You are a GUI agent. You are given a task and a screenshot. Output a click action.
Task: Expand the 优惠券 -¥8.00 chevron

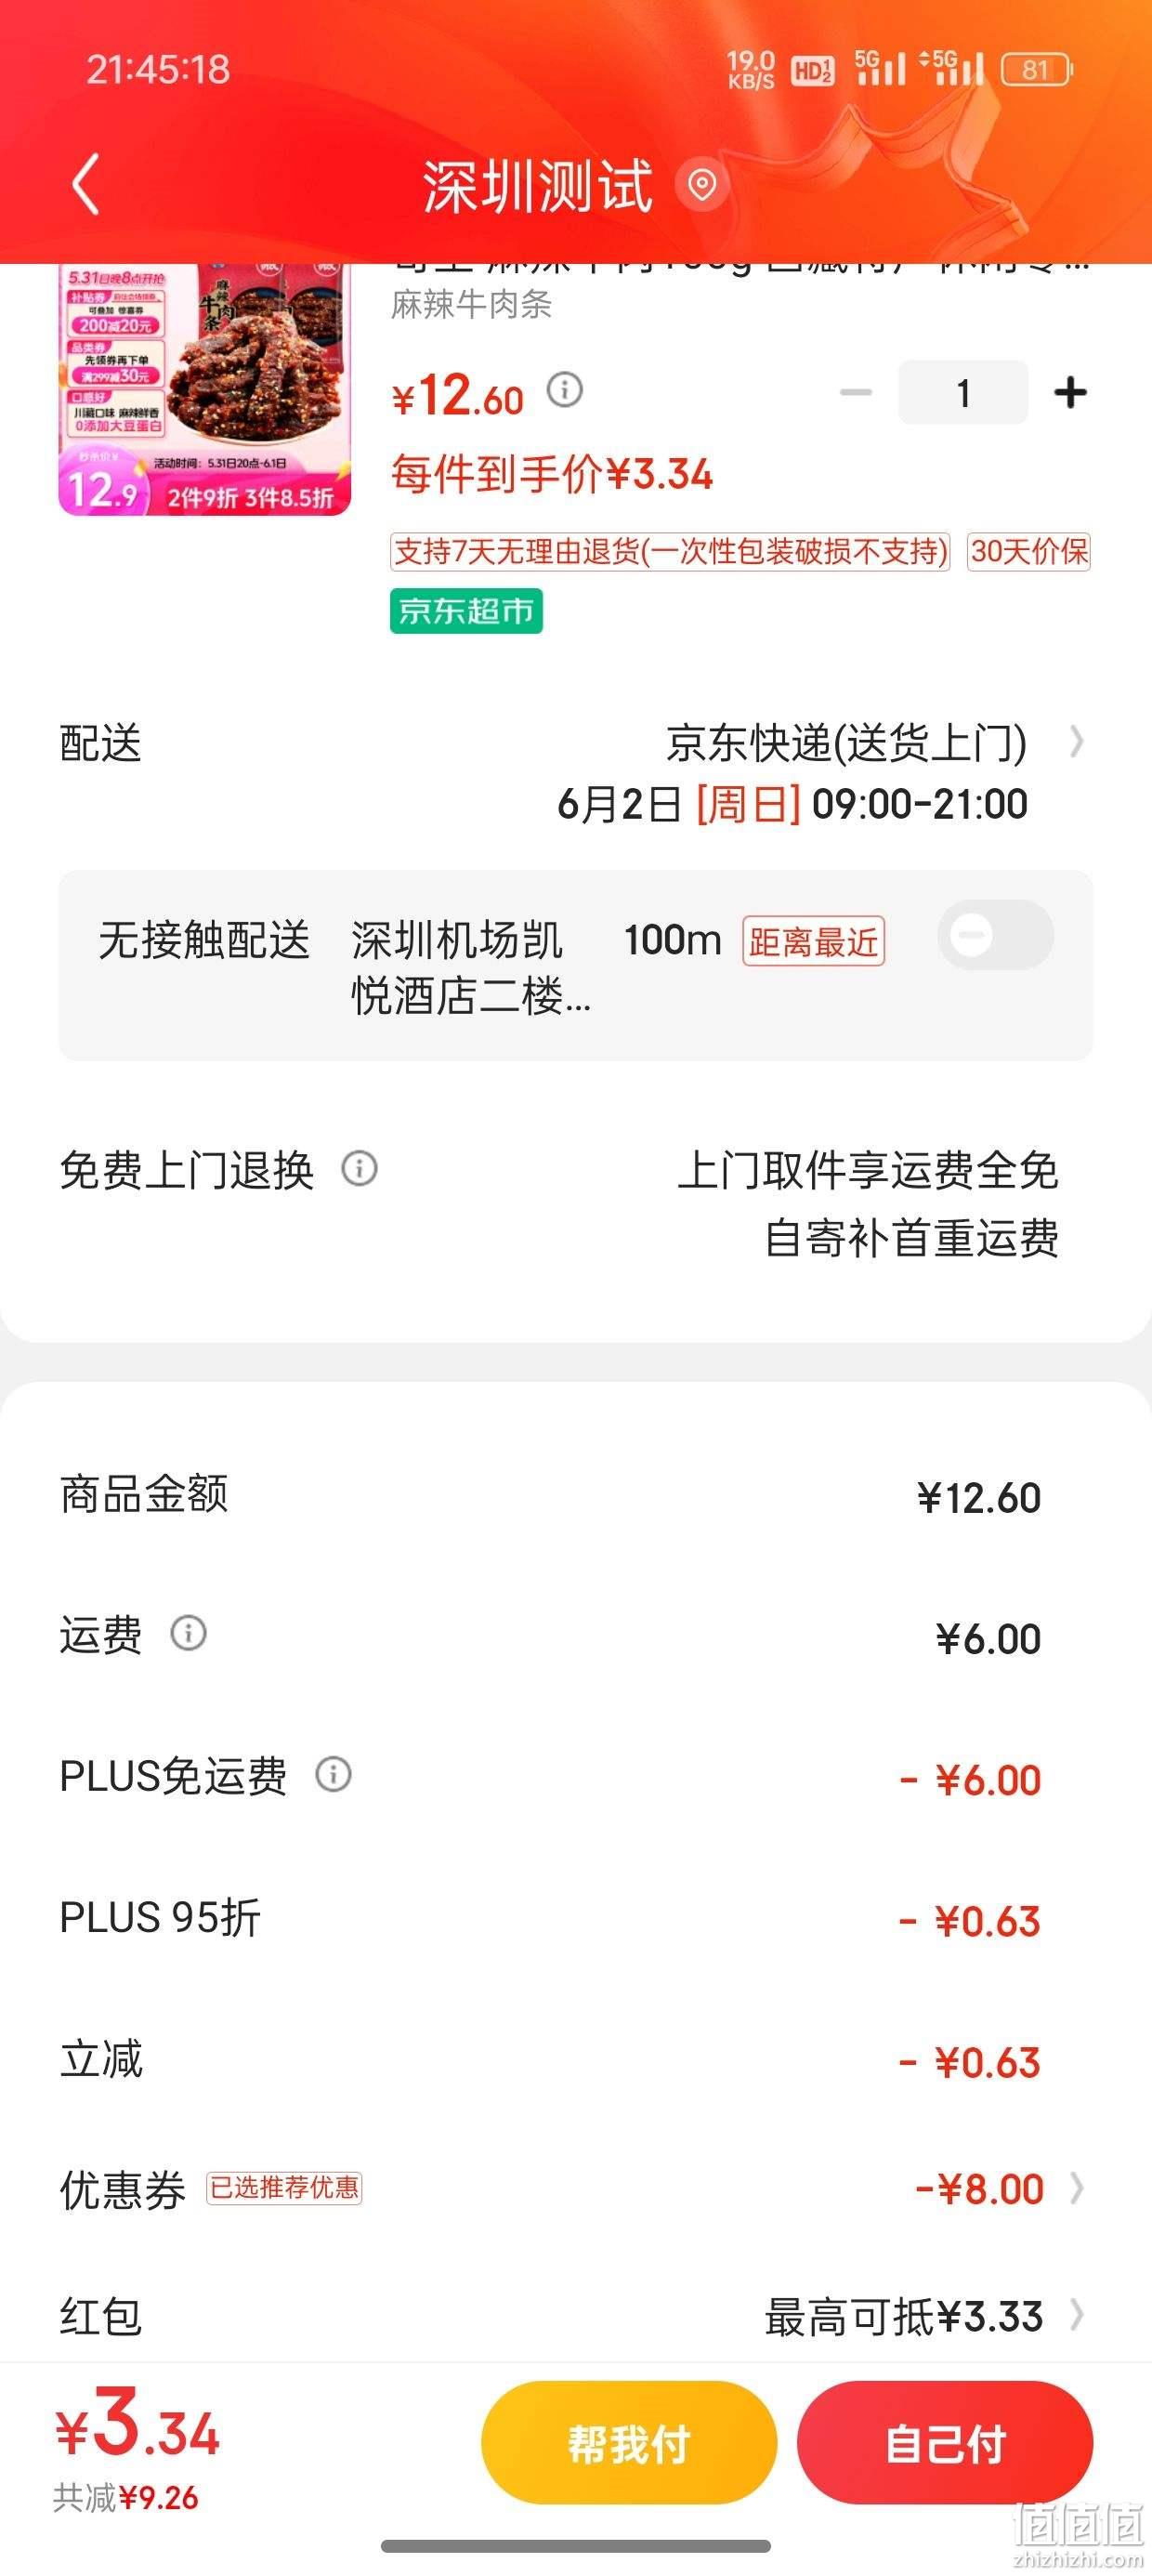point(1076,2188)
